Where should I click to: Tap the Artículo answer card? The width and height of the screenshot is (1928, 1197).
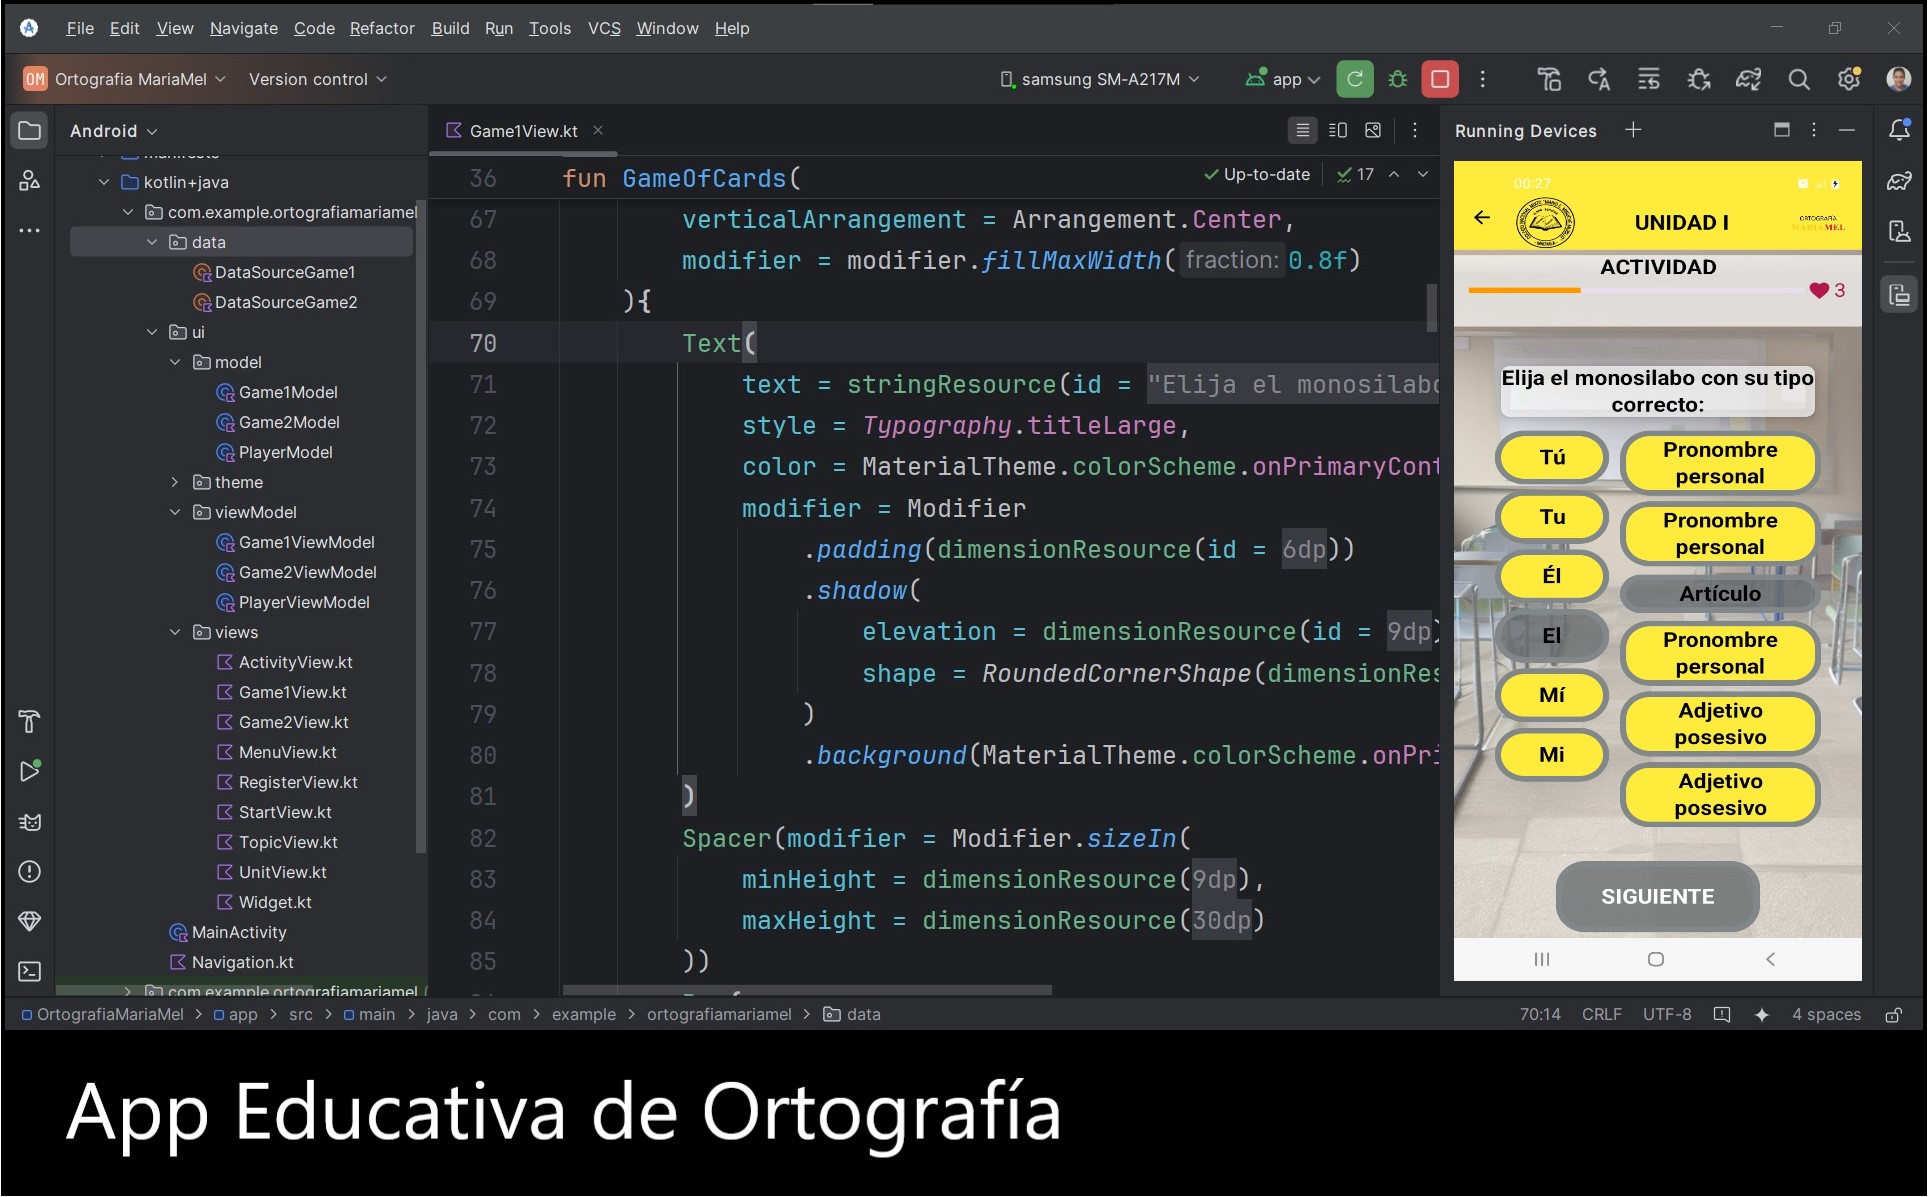pyautogui.click(x=1718, y=594)
